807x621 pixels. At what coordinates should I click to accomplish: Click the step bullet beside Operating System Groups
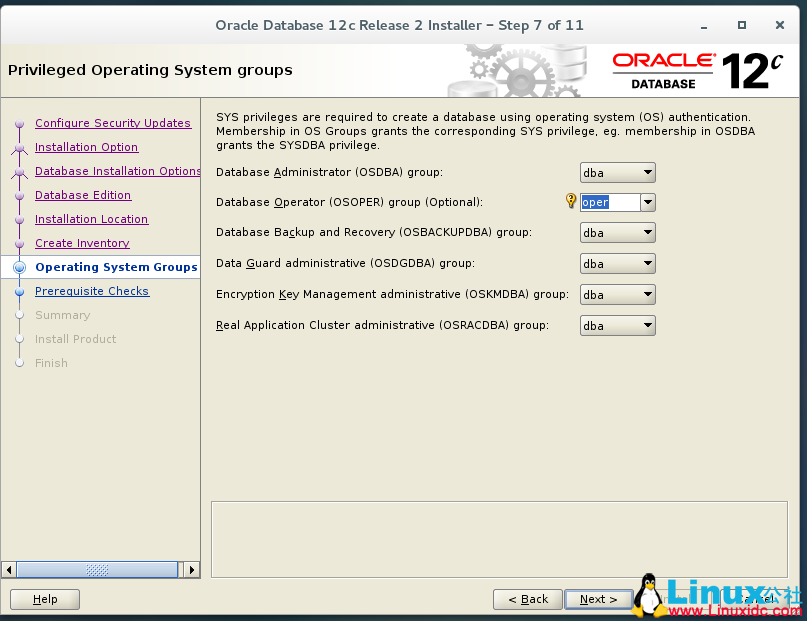click(18, 267)
